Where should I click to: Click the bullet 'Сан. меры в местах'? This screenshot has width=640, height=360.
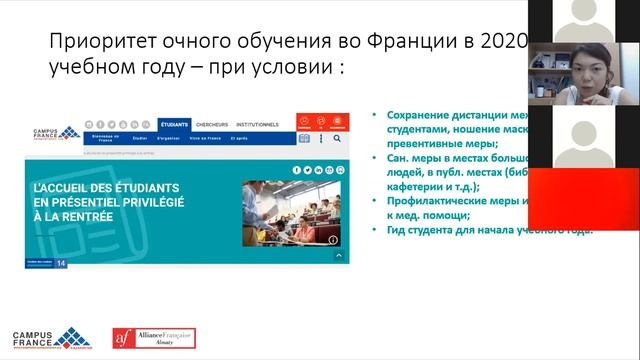point(457,172)
